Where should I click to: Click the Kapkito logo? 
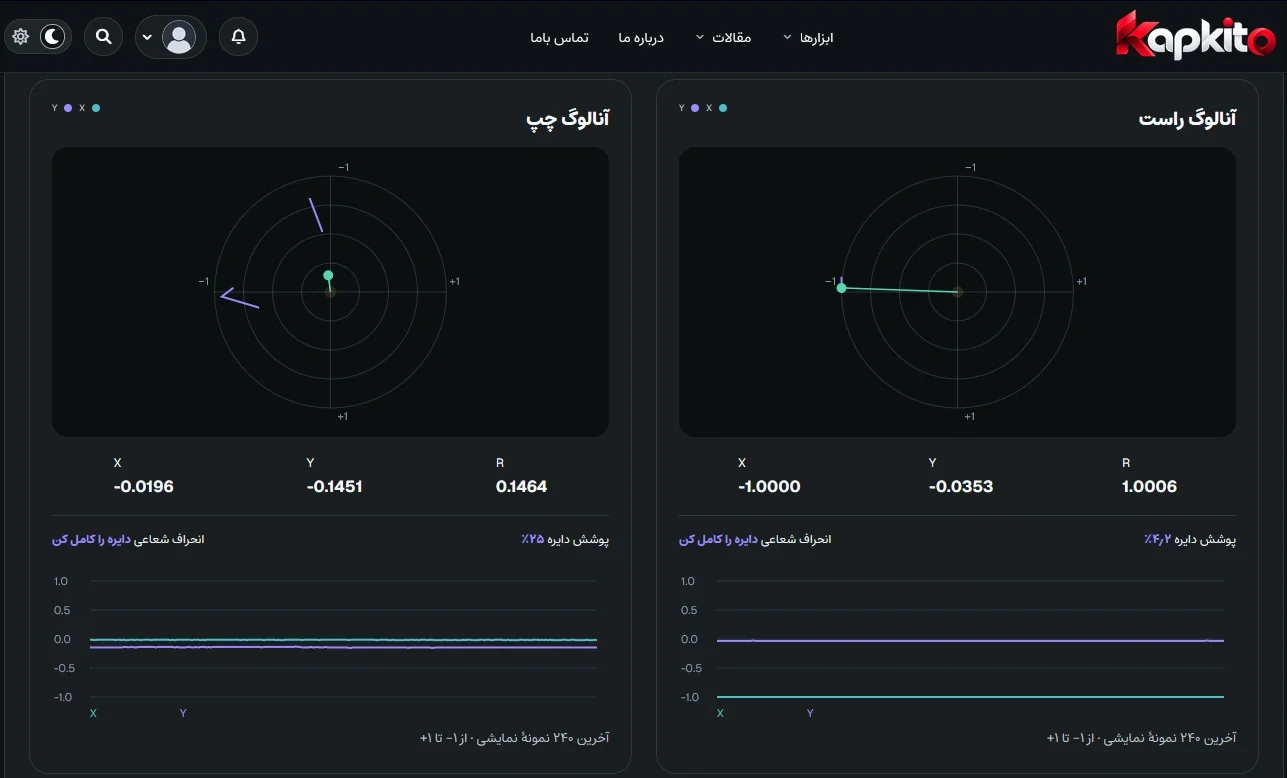pyautogui.click(x=1194, y=36)
